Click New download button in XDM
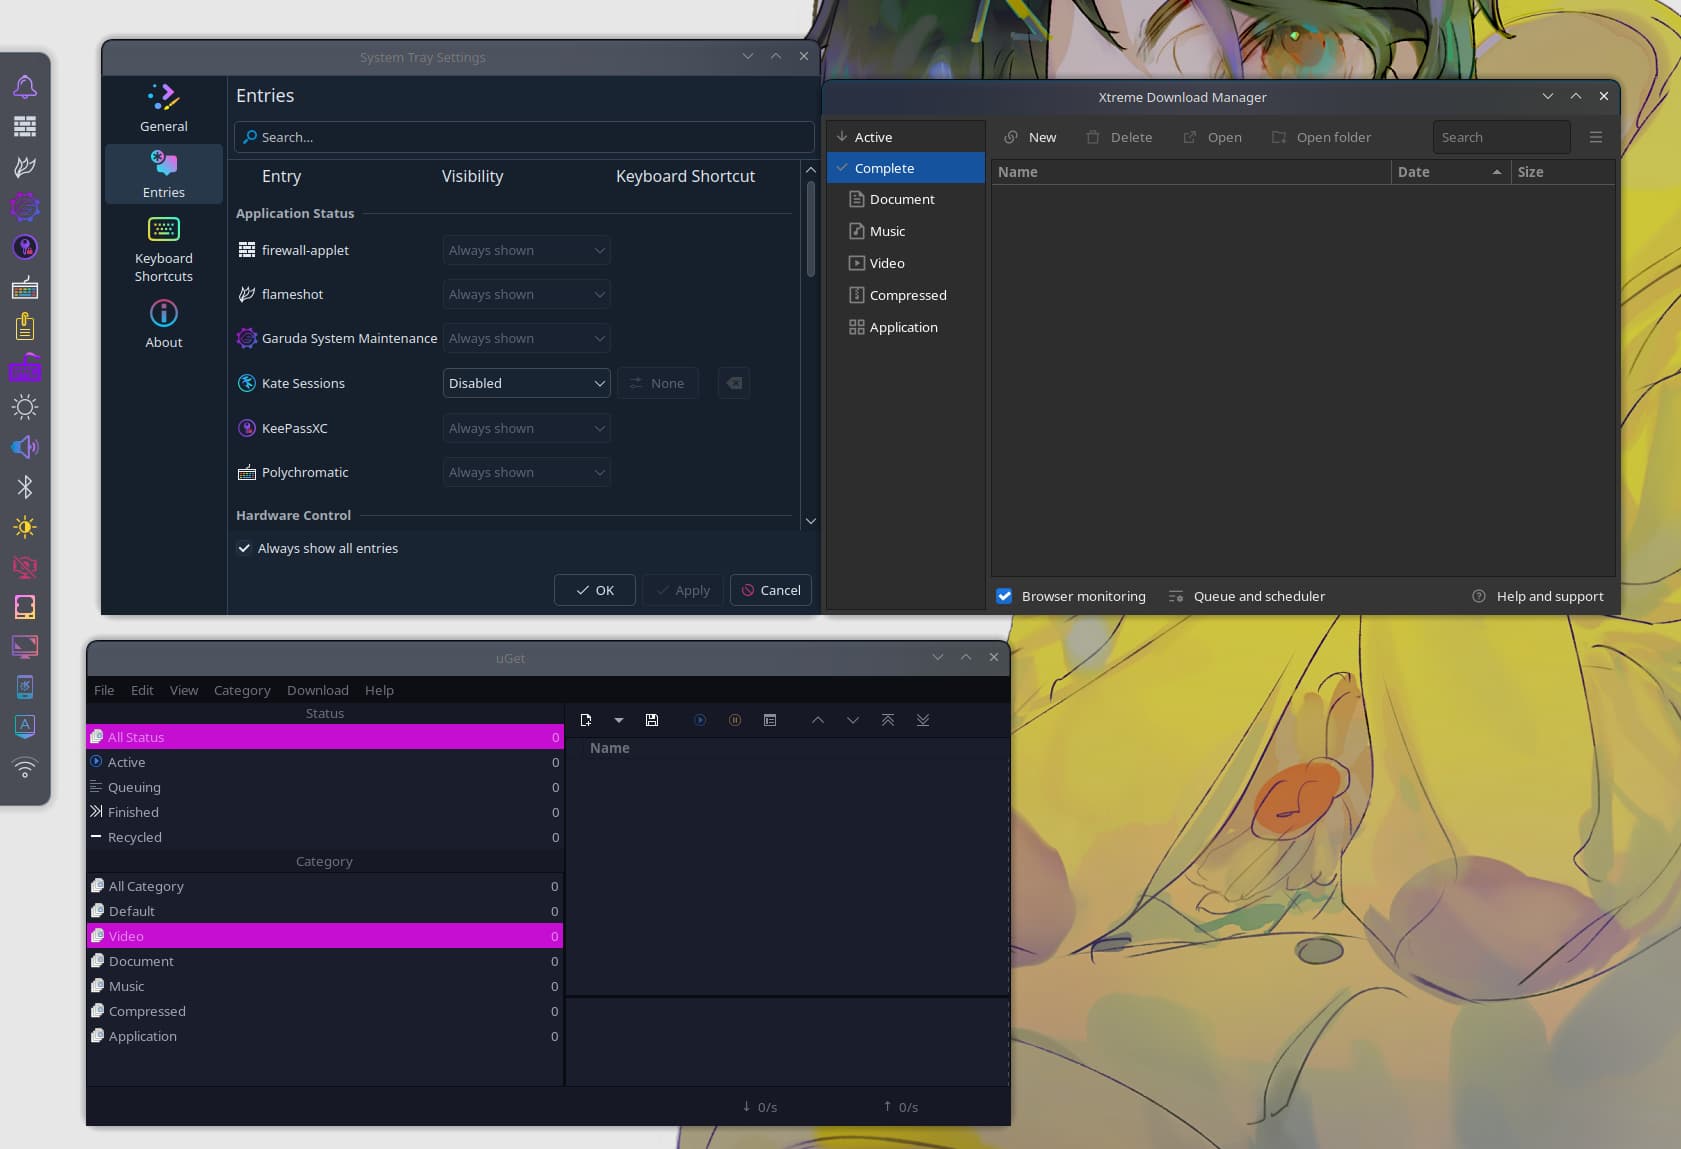 point(1030,137)
